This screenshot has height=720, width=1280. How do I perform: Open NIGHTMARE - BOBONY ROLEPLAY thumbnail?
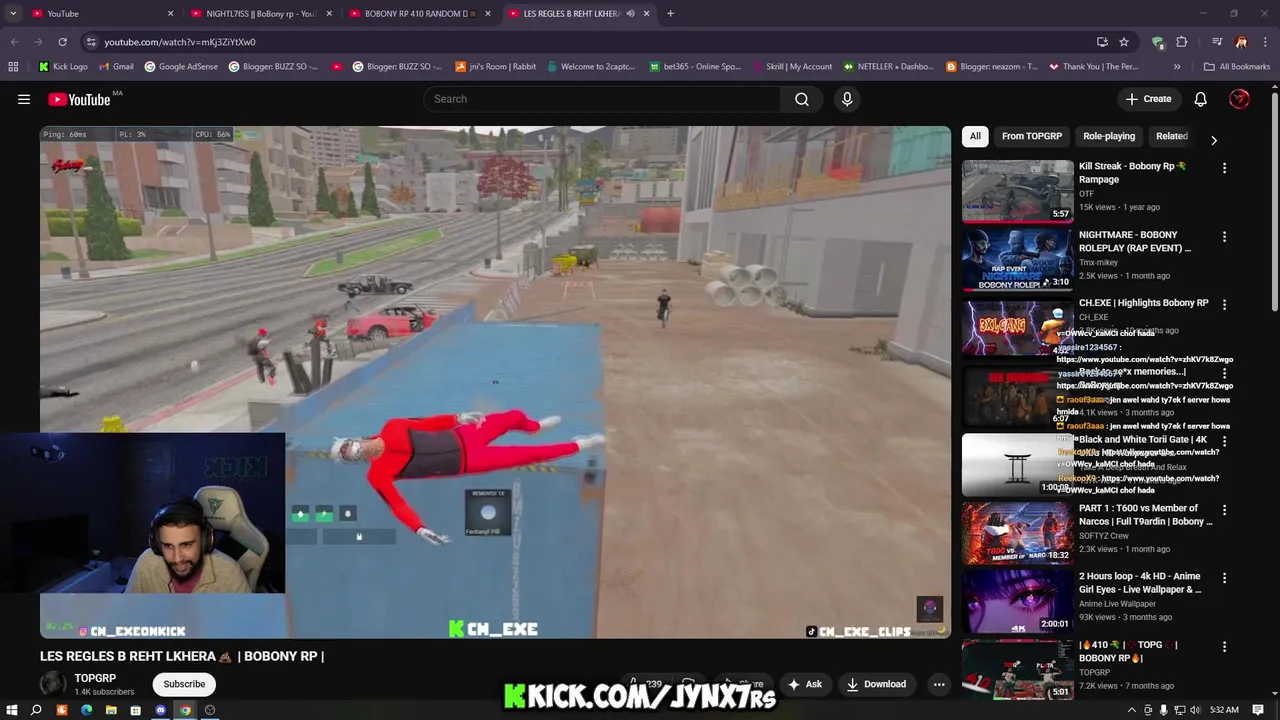pos(1017,259)
